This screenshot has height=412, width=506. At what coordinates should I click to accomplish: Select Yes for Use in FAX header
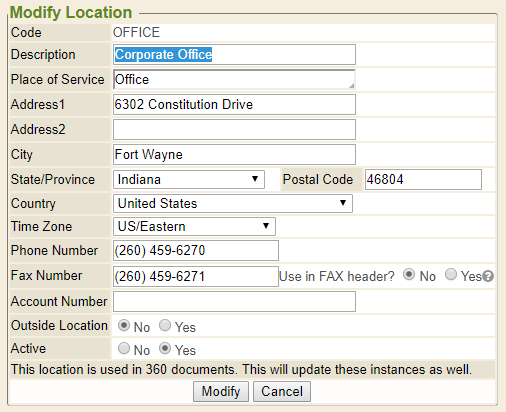(451, 275)
